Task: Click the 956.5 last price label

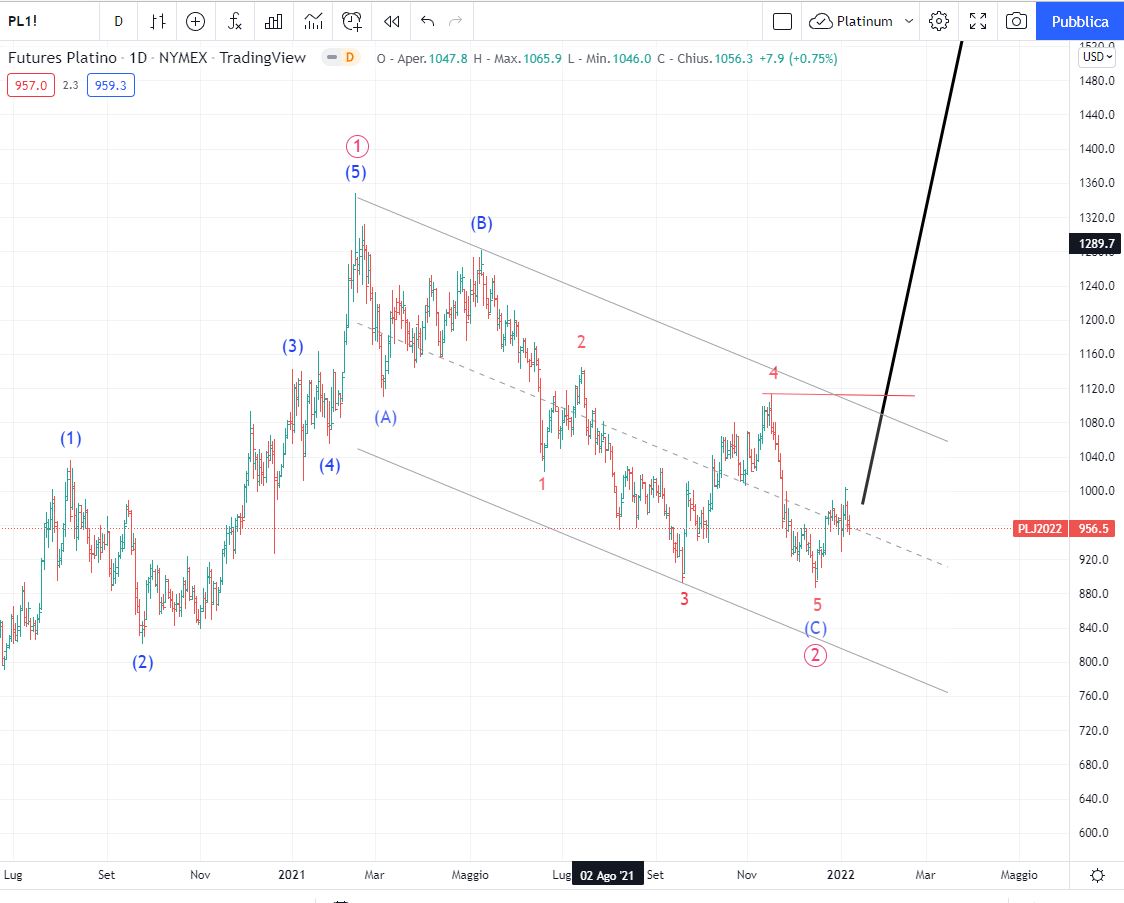Action: 1094,529
